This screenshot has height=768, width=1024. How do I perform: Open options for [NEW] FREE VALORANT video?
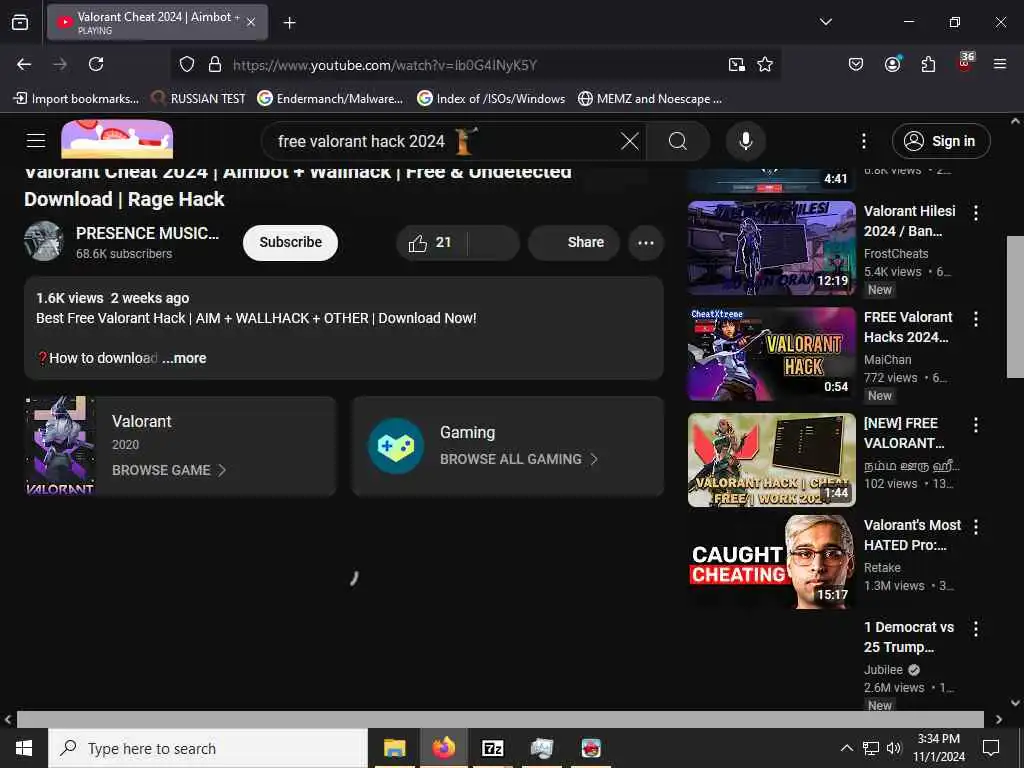[x=976, y=425]
